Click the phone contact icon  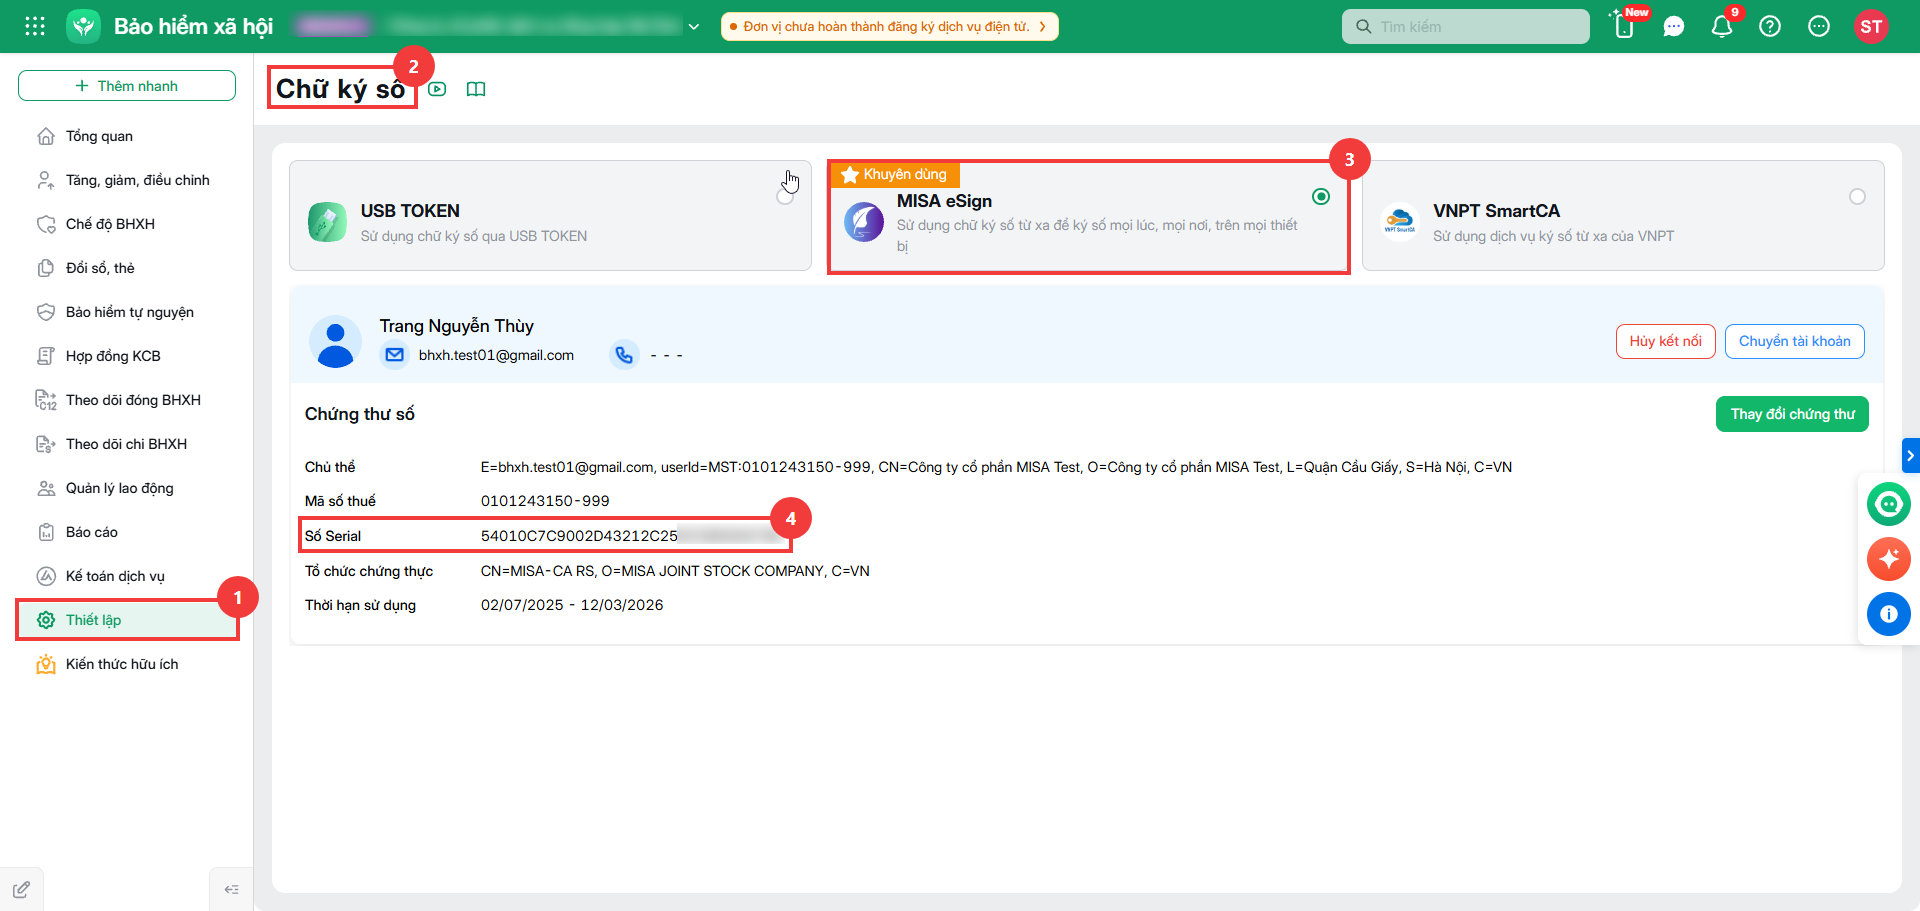(625, 355)
